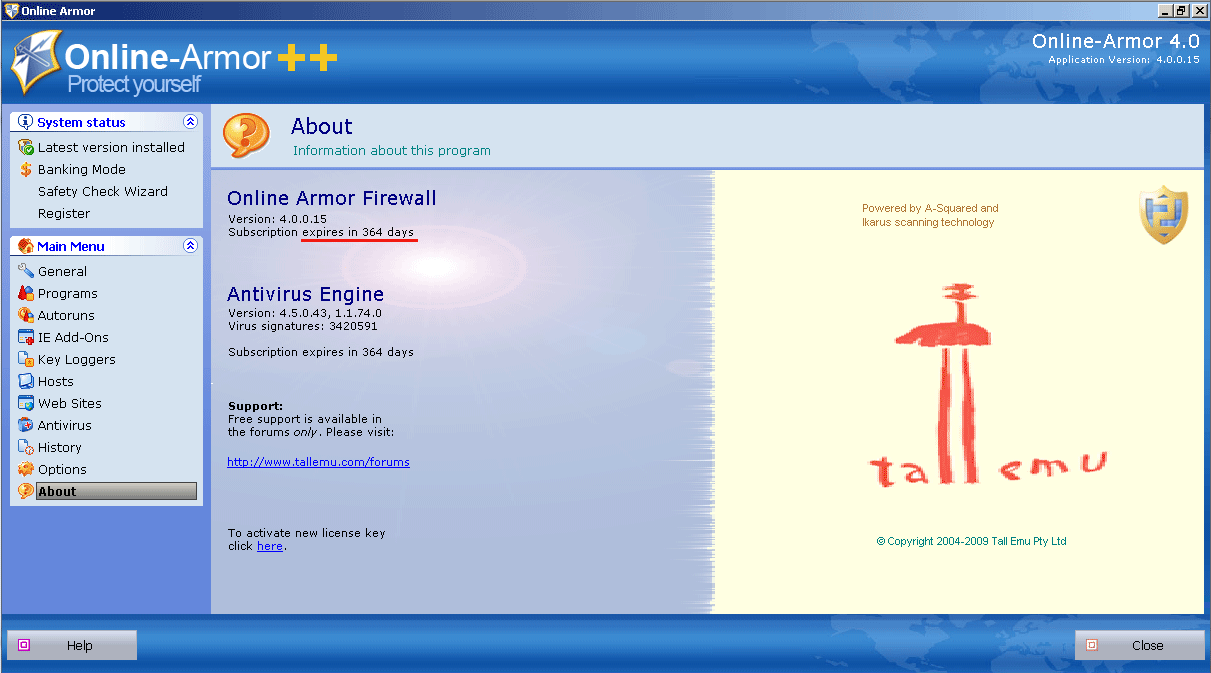The width and height of the screenshot is (1211, 673).
Task: Click the gold shield emblem icon
Action: [x=1163, y=215]
